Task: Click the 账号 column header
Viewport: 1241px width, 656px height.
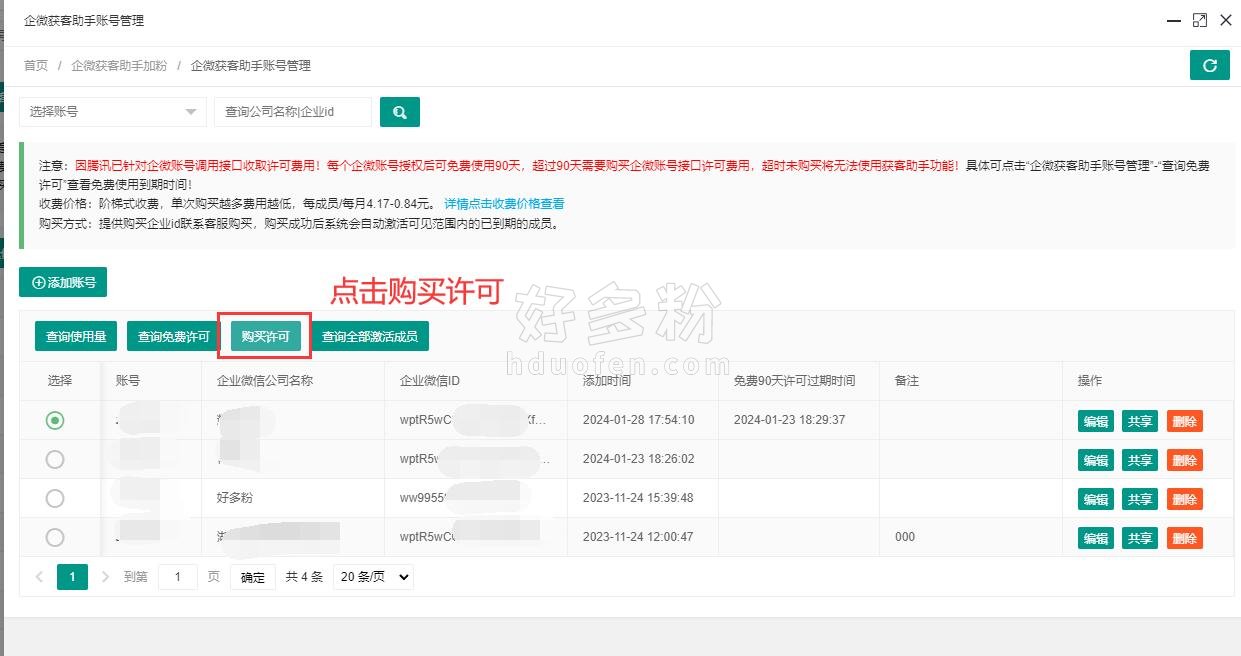Action: tap(128, 381)
